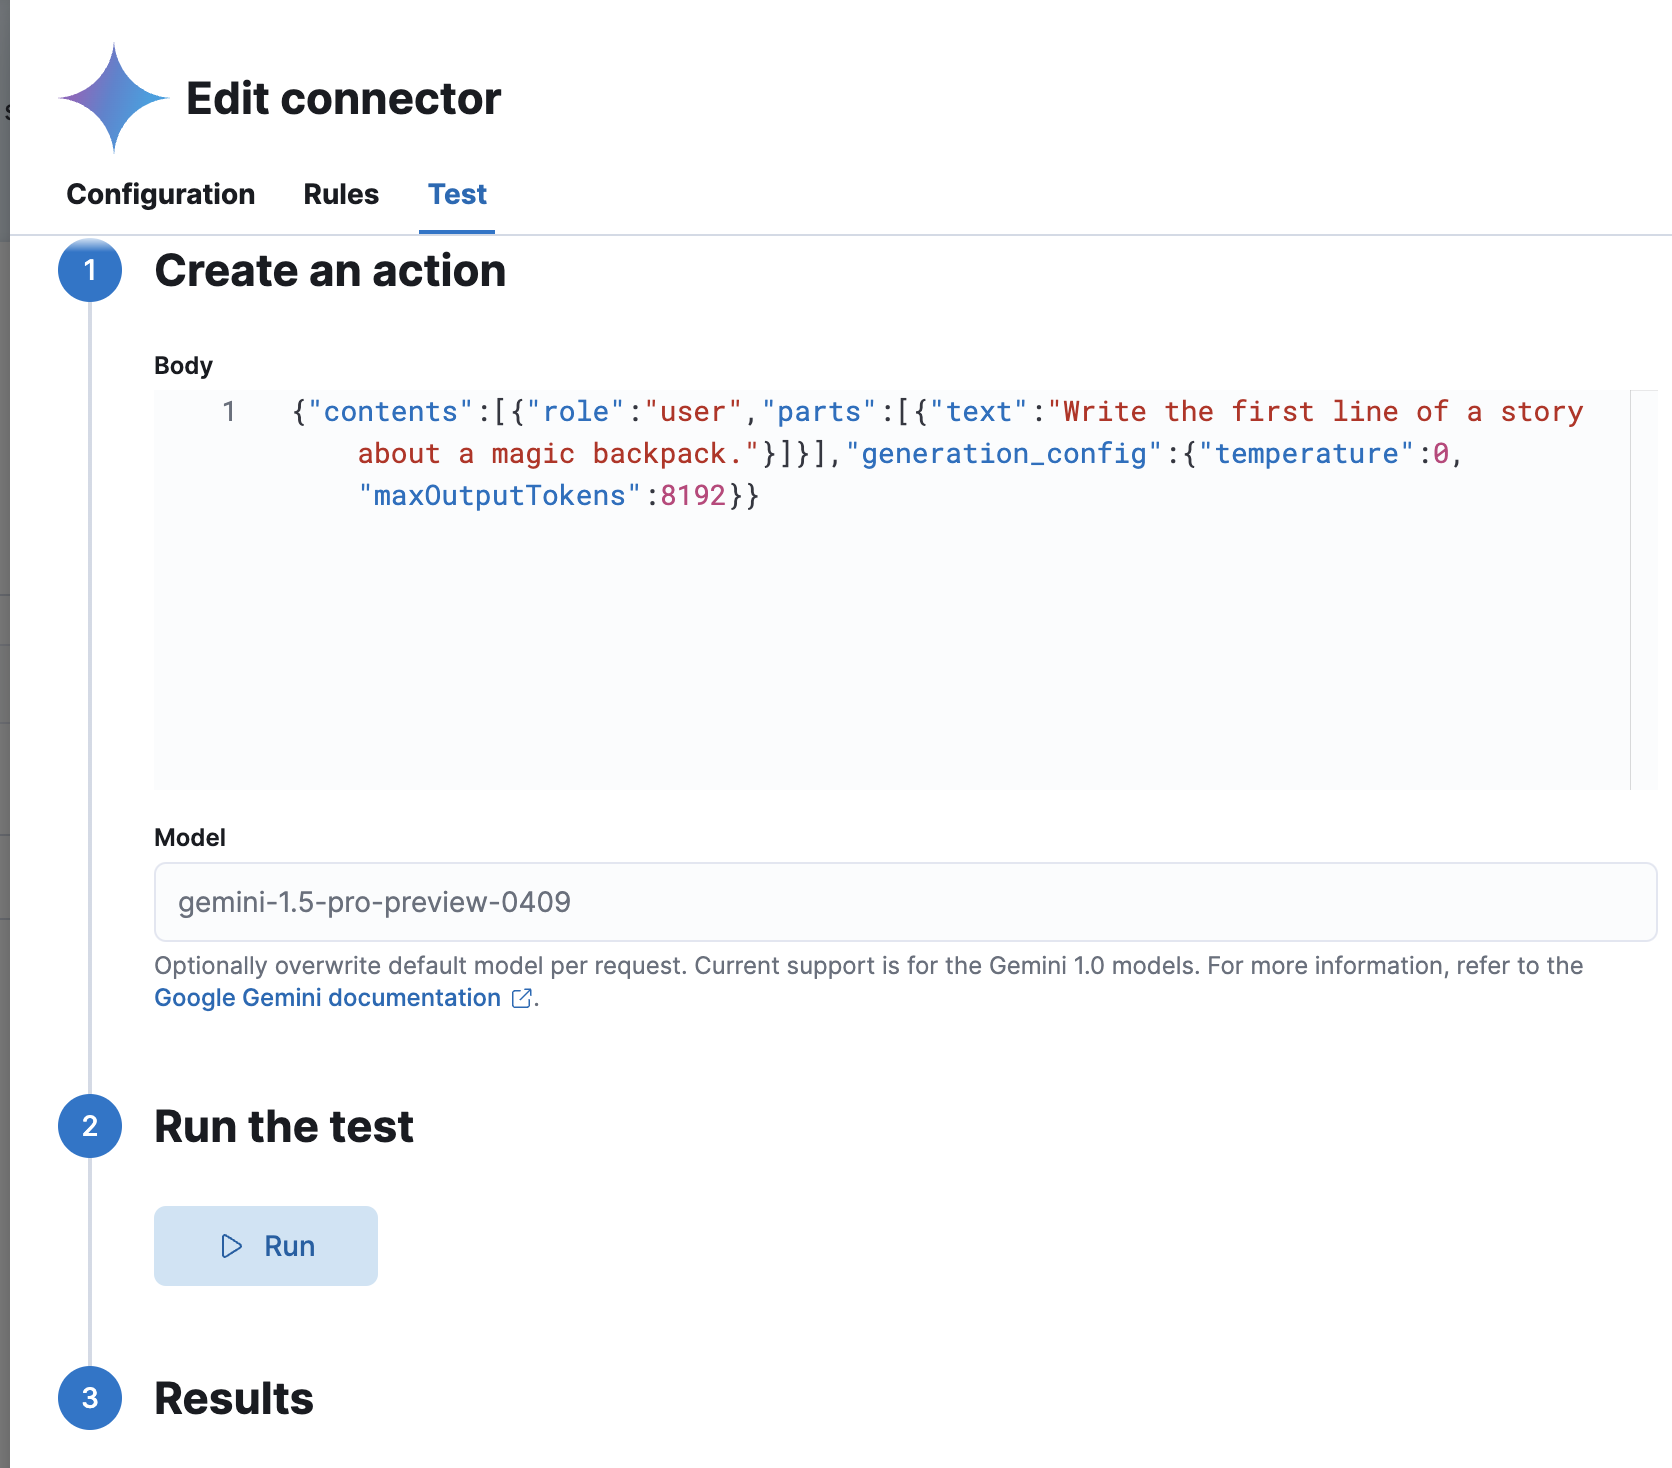This screenshot has width=1672, height=1468.
Task: Click the step 1 circle badge
Action: pyautogui.click(x=90, y=270)
